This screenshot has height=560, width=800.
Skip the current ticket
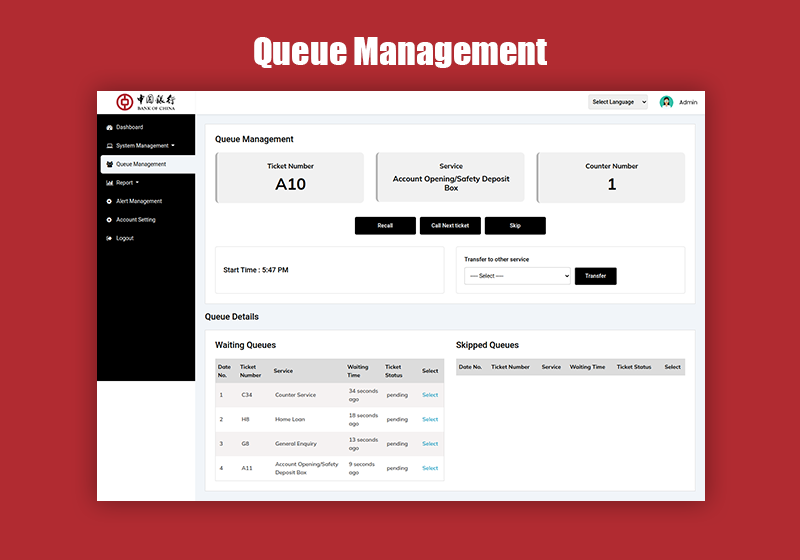[515, 226]
